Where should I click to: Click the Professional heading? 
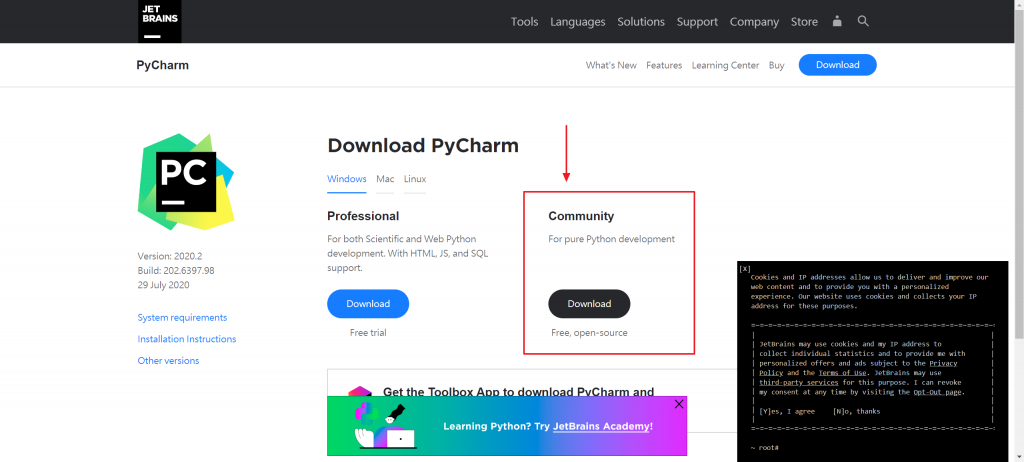[363, 216]
